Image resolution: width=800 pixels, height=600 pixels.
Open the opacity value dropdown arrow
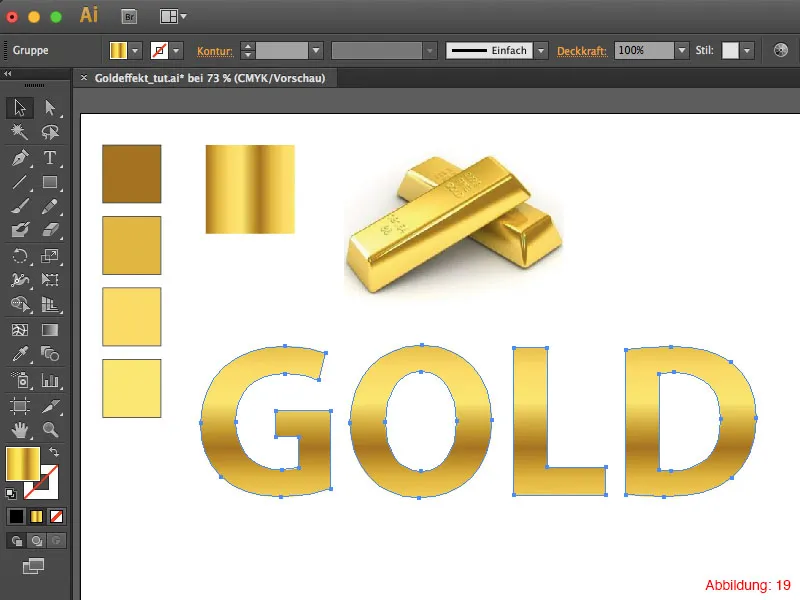point(682,51)
